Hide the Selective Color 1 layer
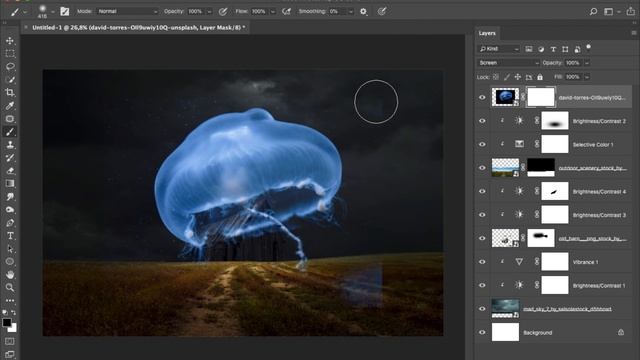The height and width of the screenshot is (360, 640). [482, 144]
